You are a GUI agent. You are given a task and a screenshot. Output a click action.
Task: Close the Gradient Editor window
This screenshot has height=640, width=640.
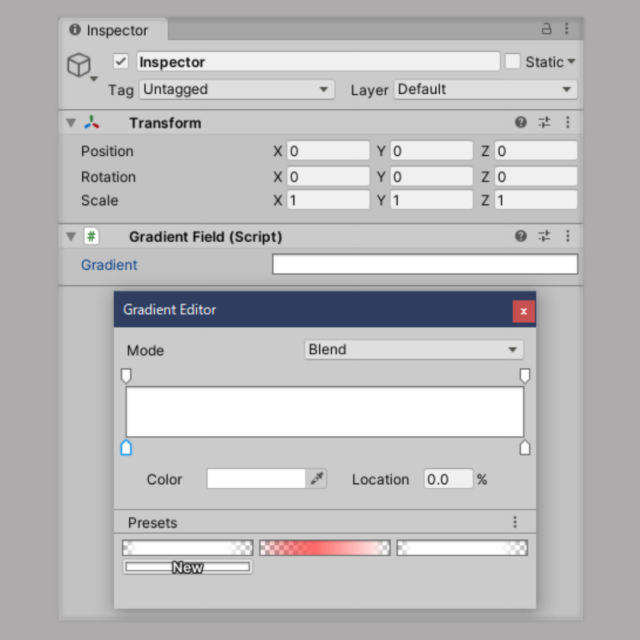coord(524,311)
